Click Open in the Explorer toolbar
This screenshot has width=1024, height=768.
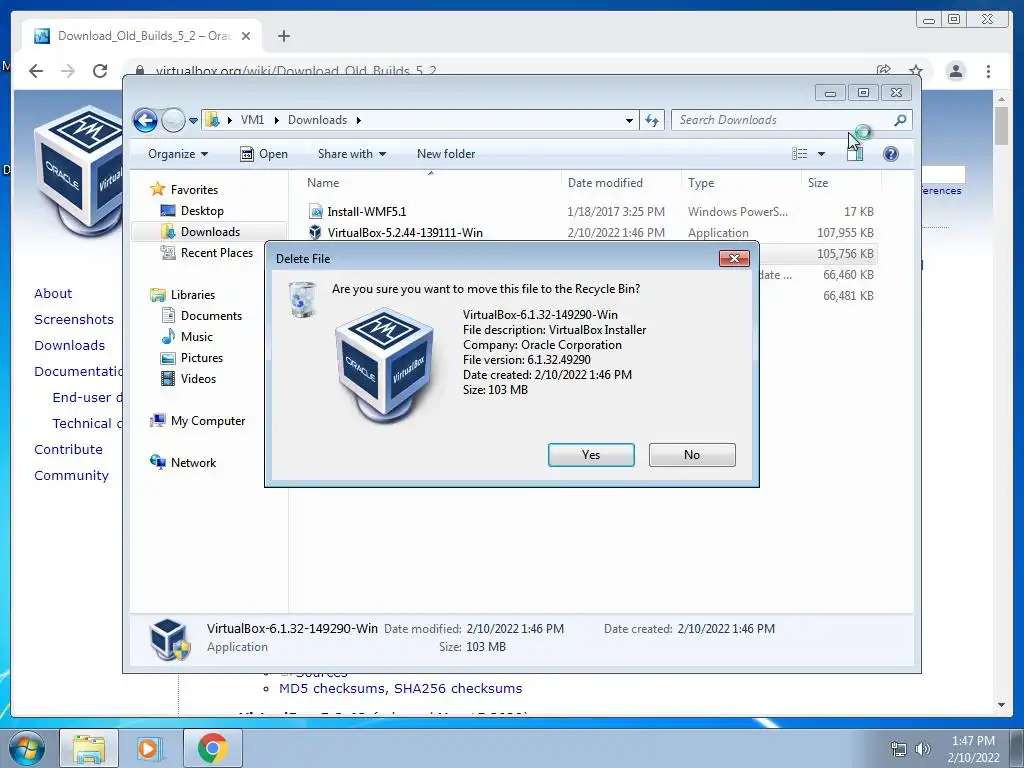click(264, 154)
